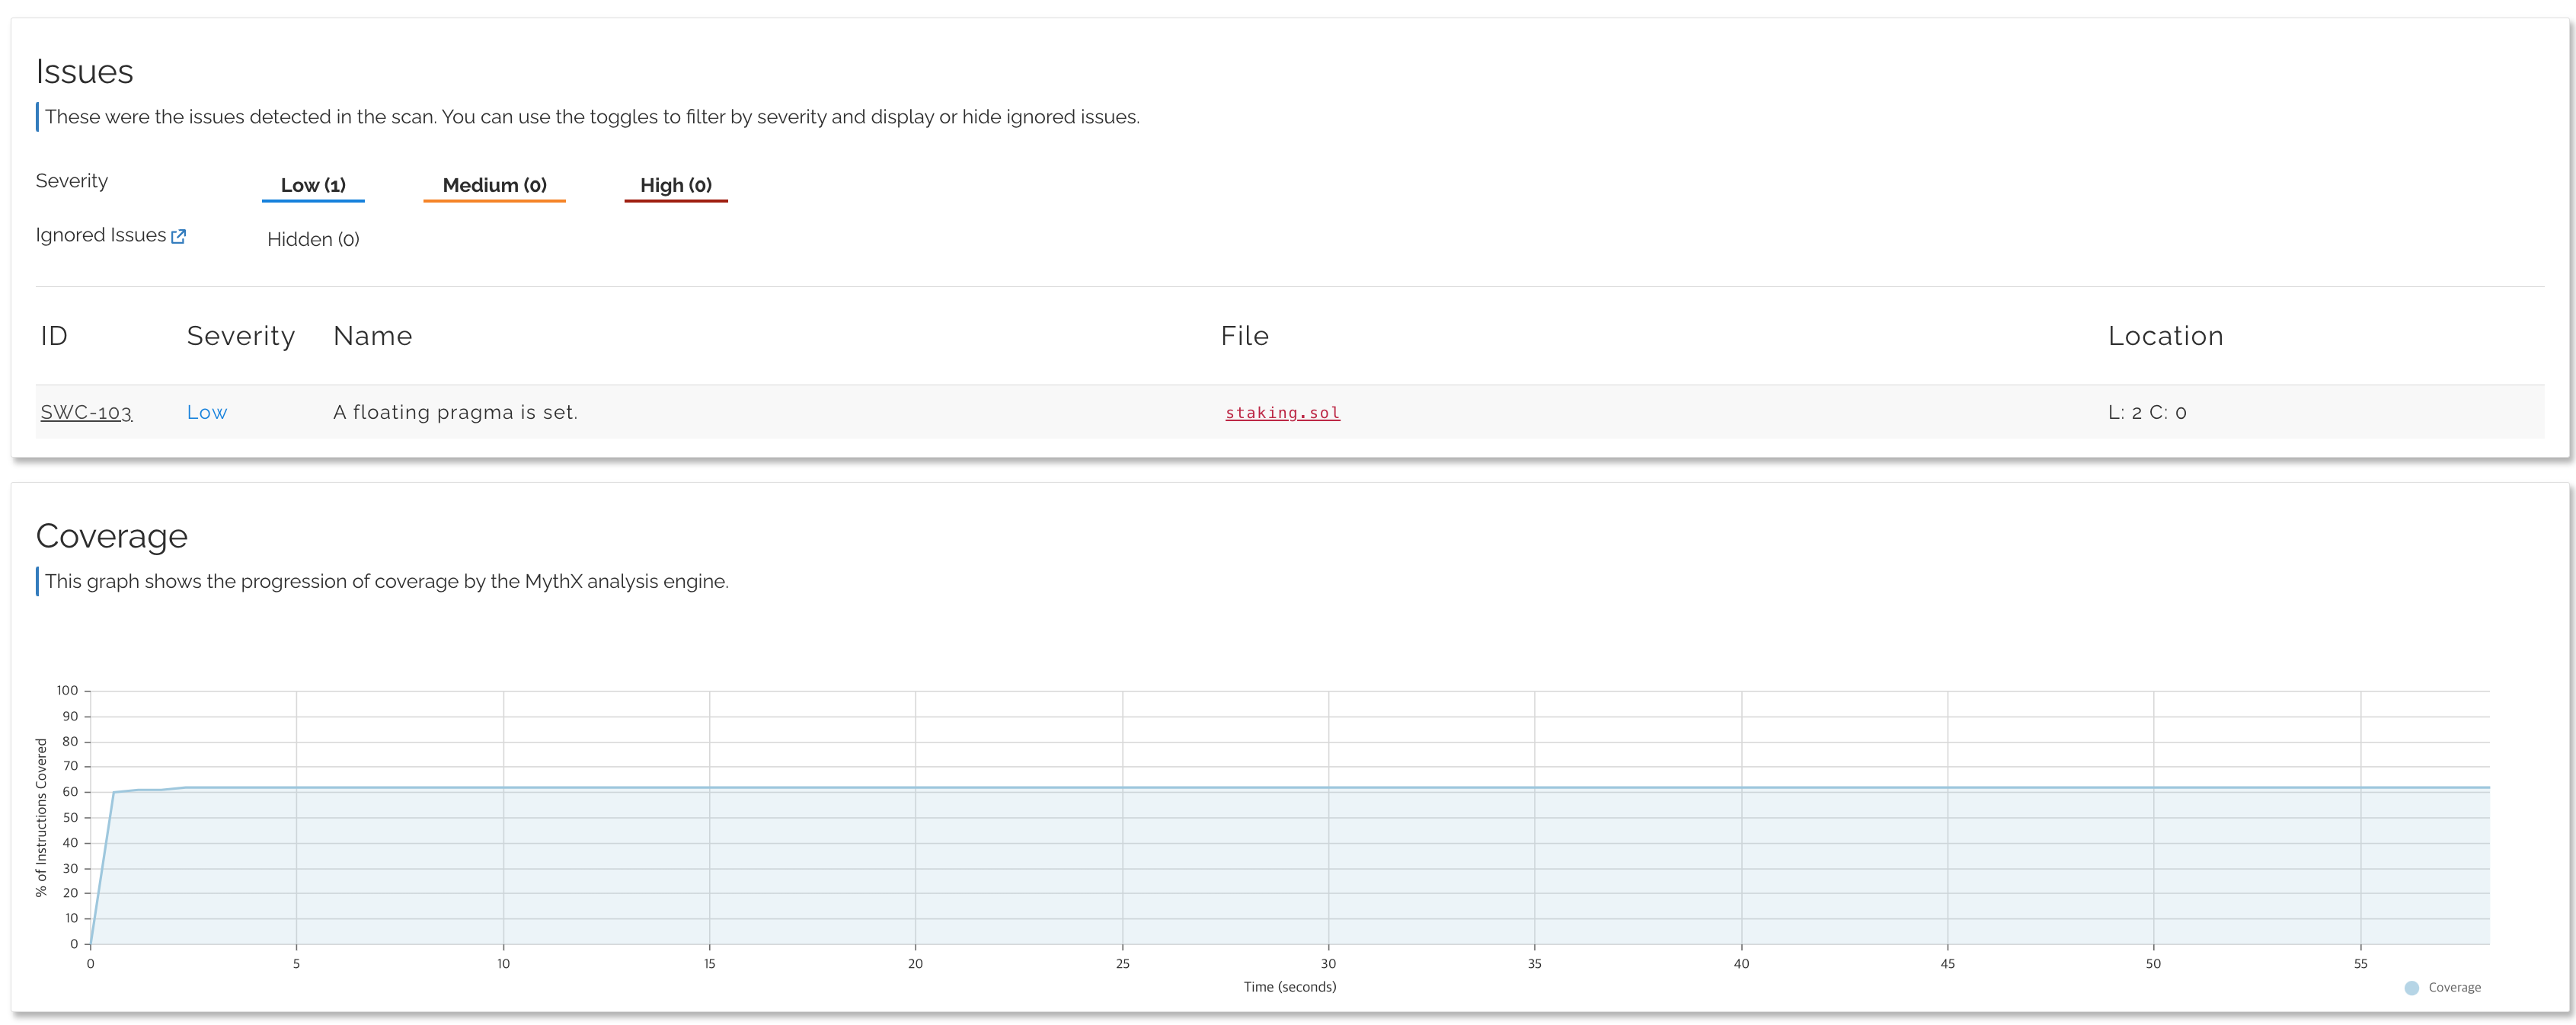Select the floating pragma issue row
This screenshot has width=2576, height=1025.
click(455, 412)
